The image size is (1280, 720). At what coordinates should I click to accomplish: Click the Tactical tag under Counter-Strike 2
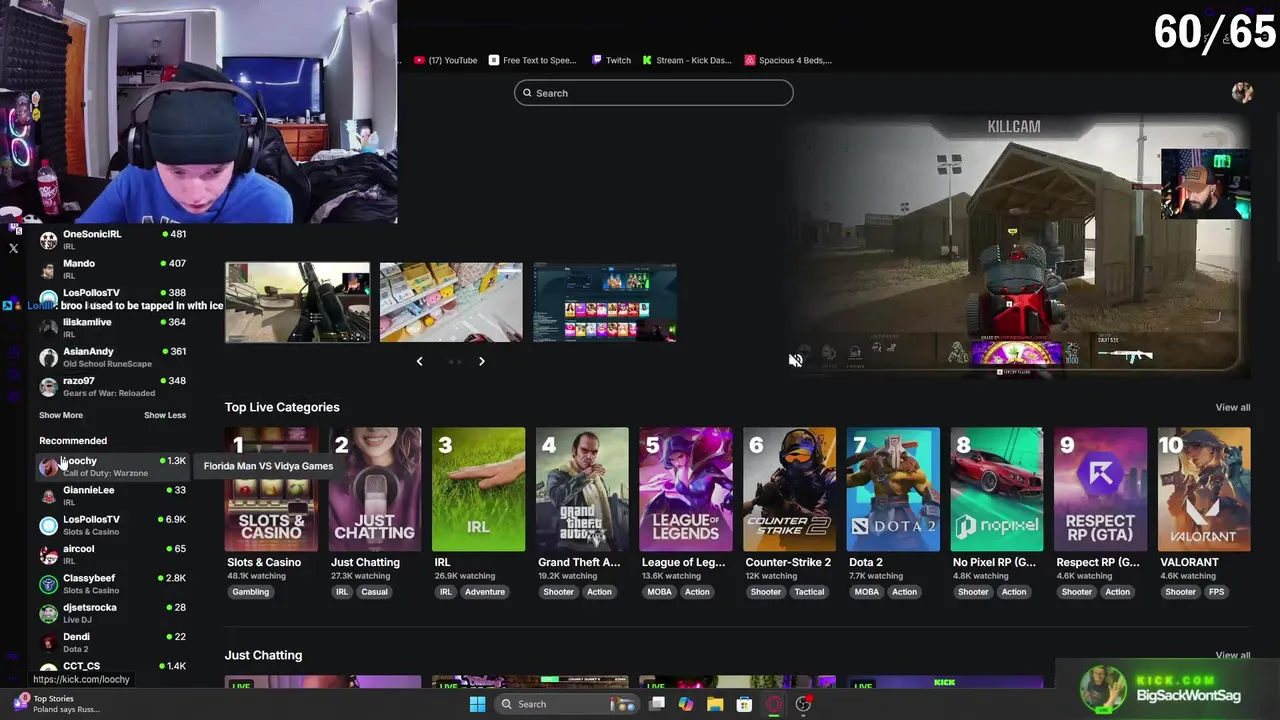coord(809,592)
